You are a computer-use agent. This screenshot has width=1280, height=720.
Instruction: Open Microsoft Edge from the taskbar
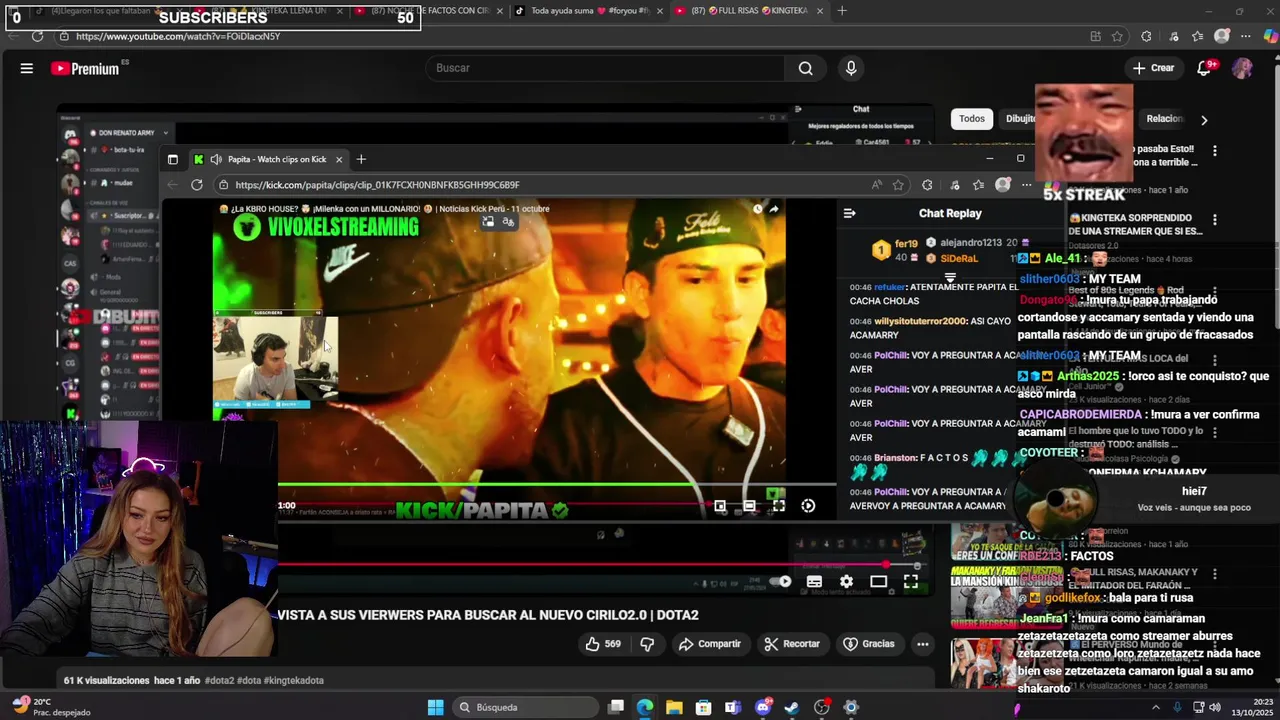[x=645, y=707]
